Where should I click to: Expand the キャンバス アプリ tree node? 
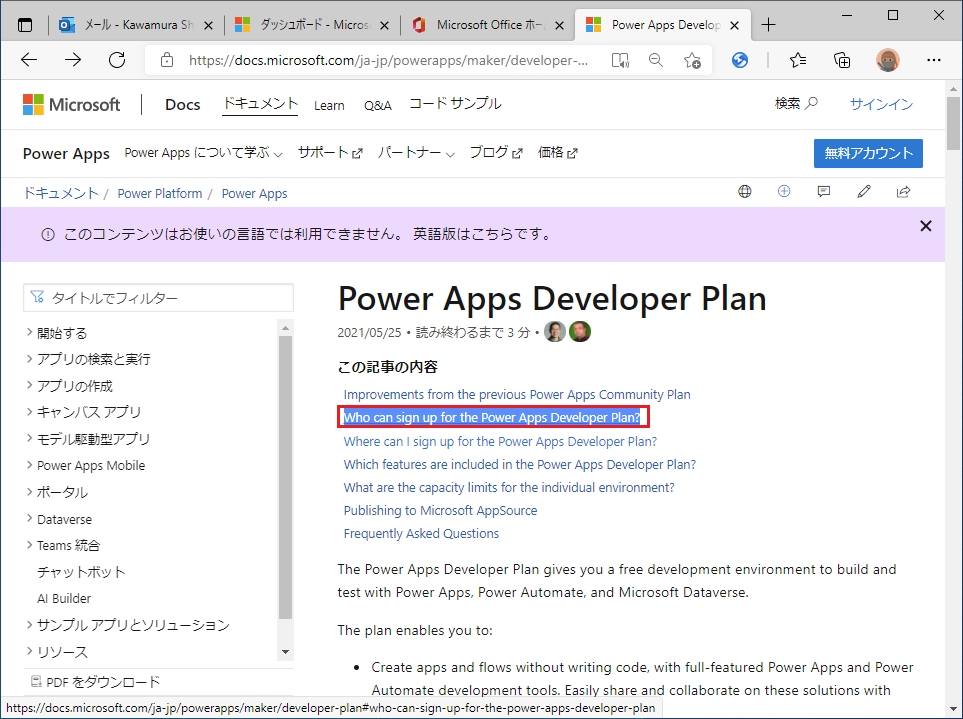click(29, 411)
